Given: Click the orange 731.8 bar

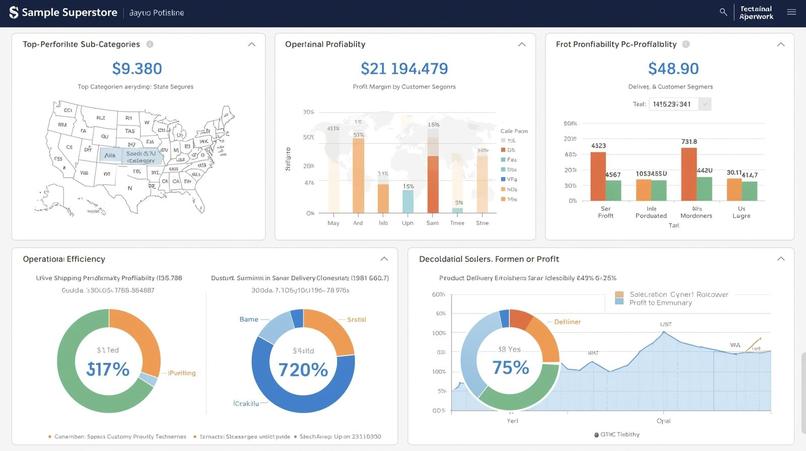Looking at the screenshot, I should pyautogui.click(x=689, y=174).
